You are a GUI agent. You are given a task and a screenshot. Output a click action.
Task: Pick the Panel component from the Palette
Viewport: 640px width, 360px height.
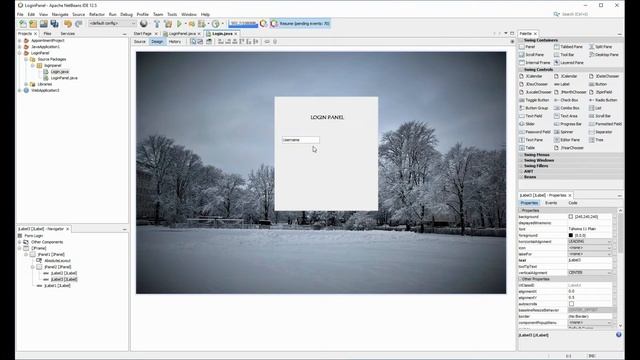pos(527,47)
